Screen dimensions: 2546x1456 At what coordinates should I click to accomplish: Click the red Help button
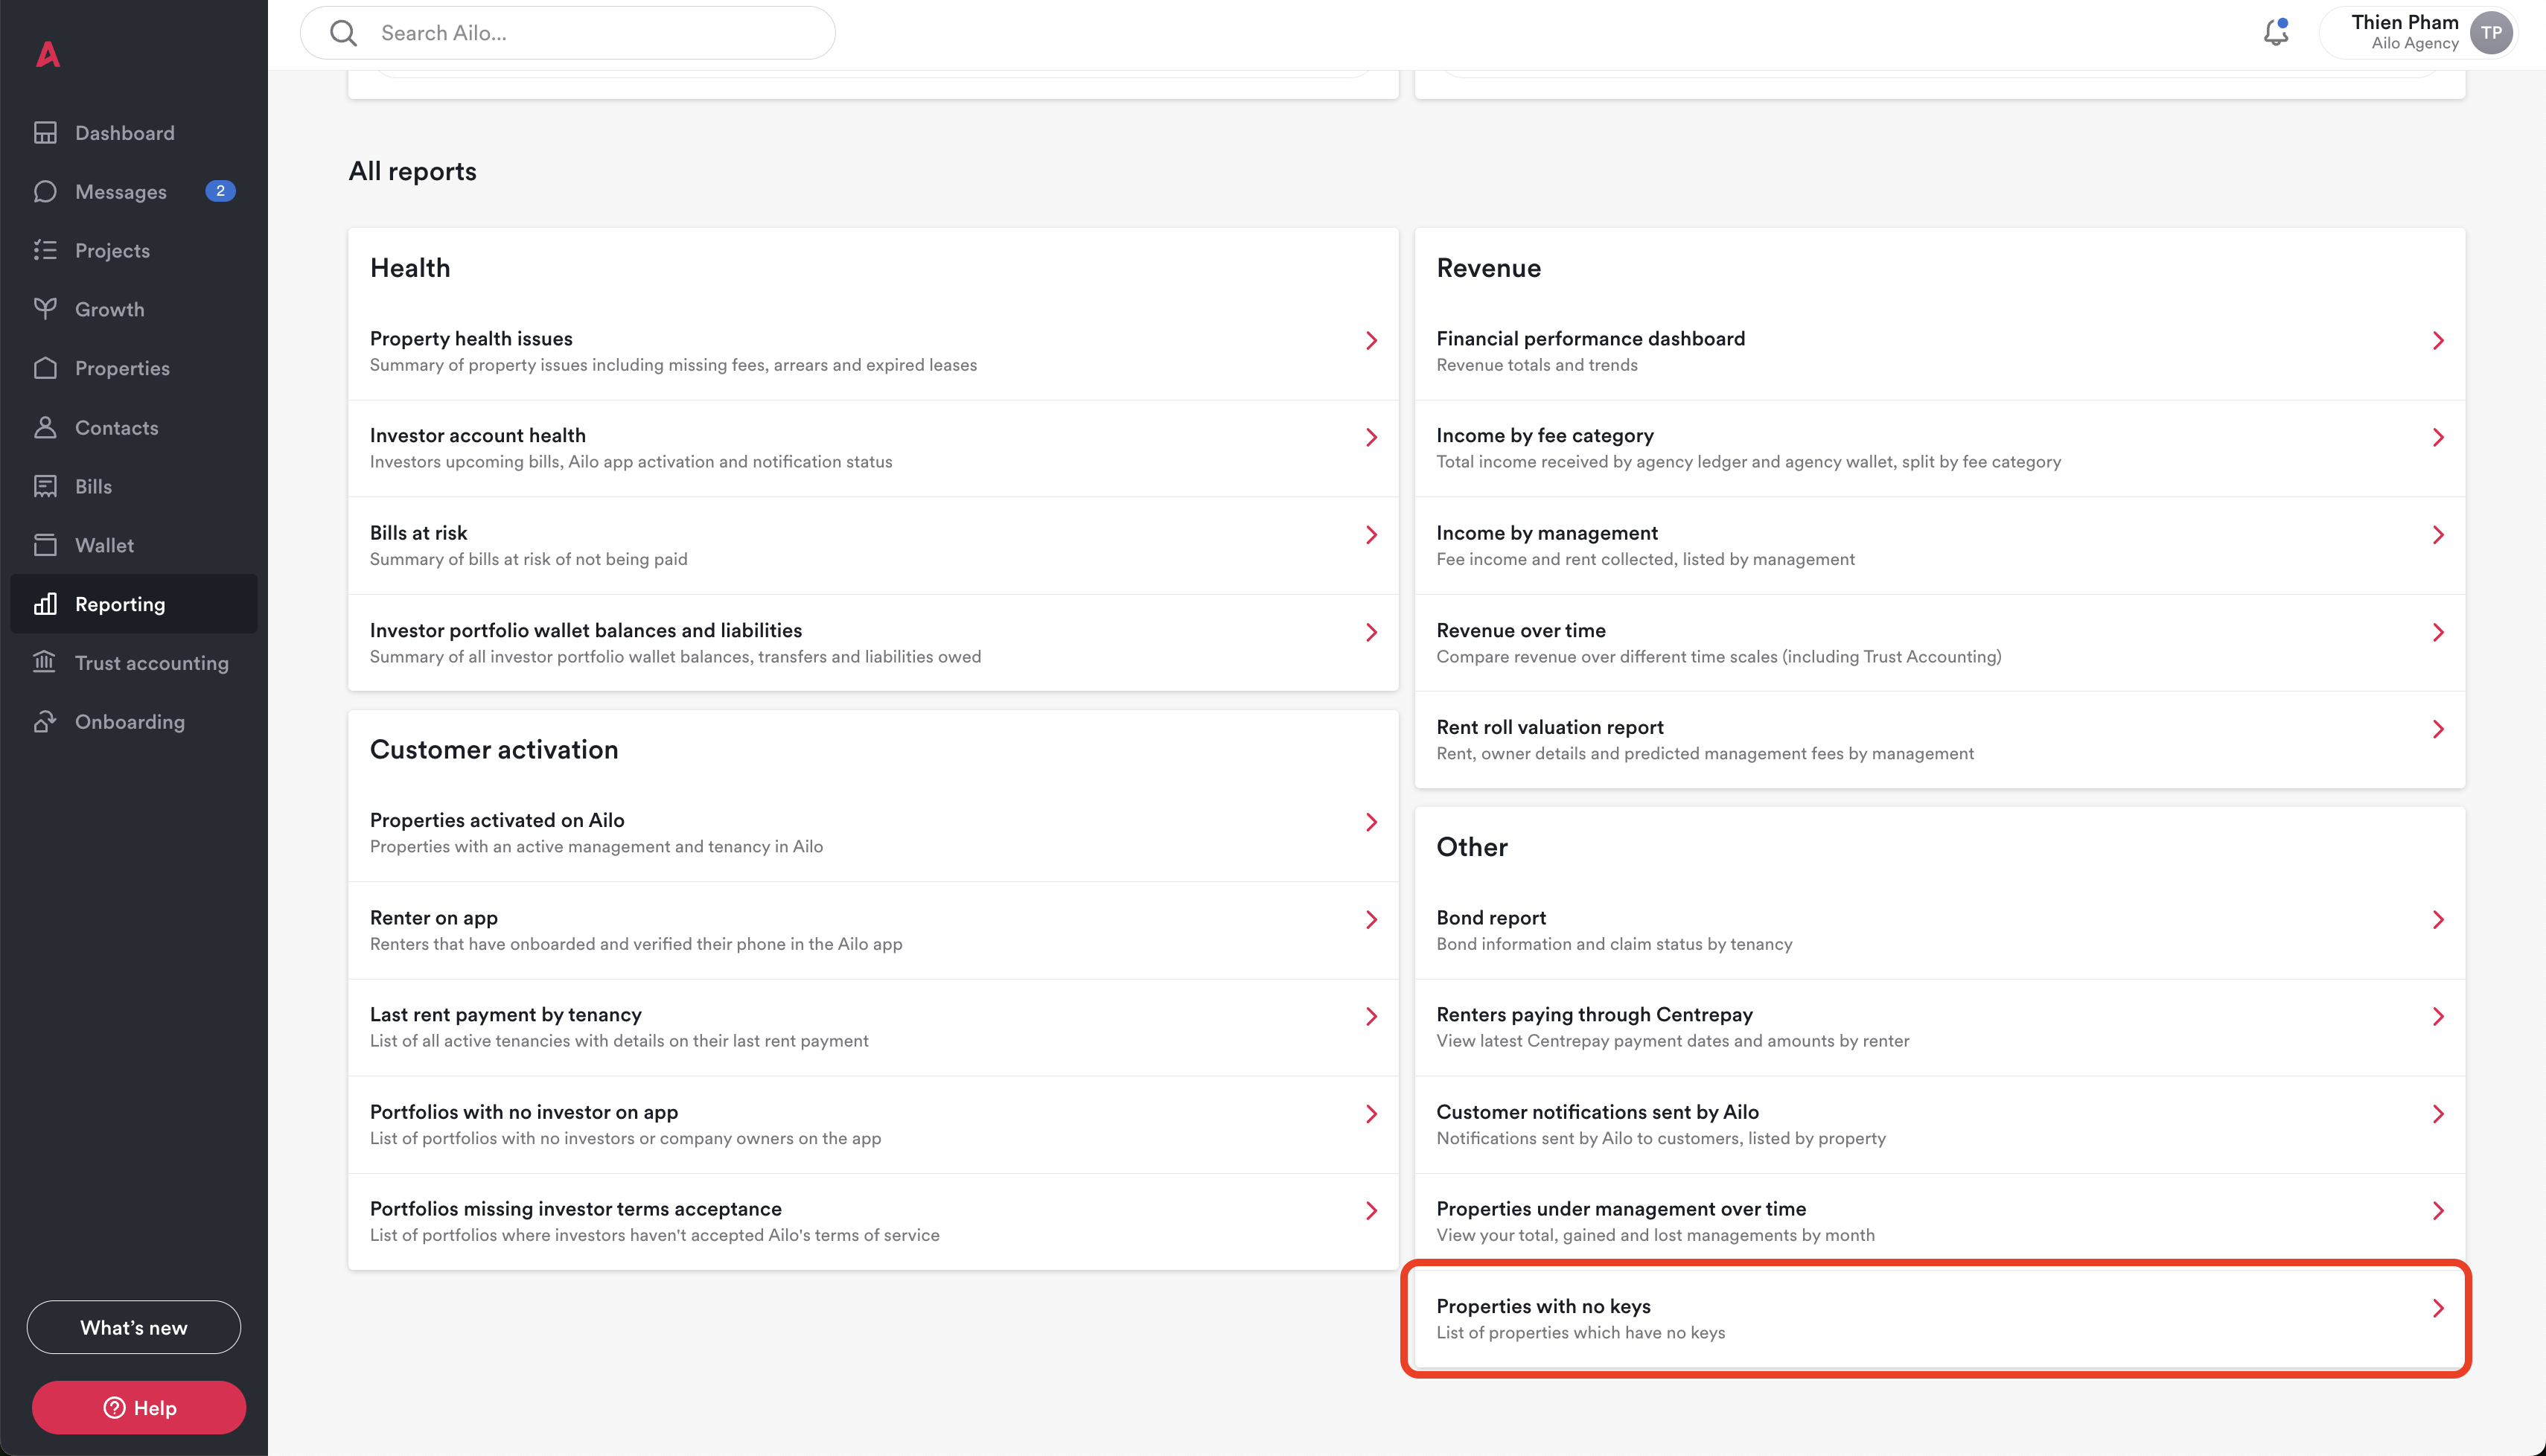(x=139, y=1407)
